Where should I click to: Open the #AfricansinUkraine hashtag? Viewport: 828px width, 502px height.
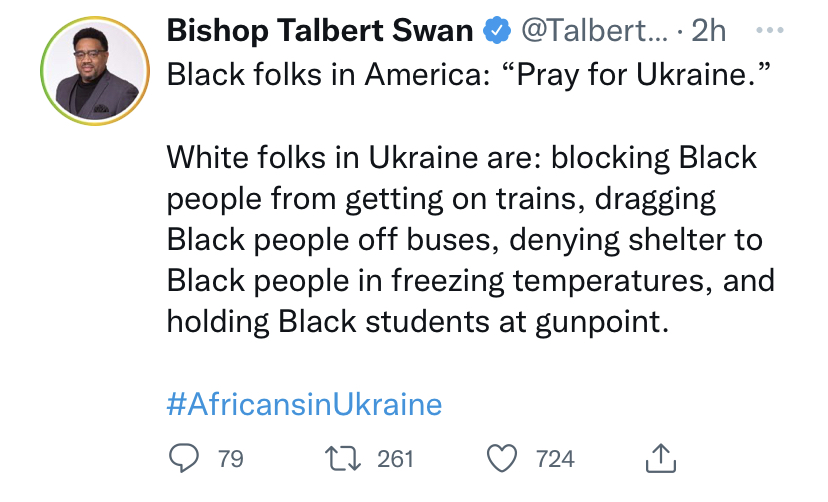tap(303, 404)
